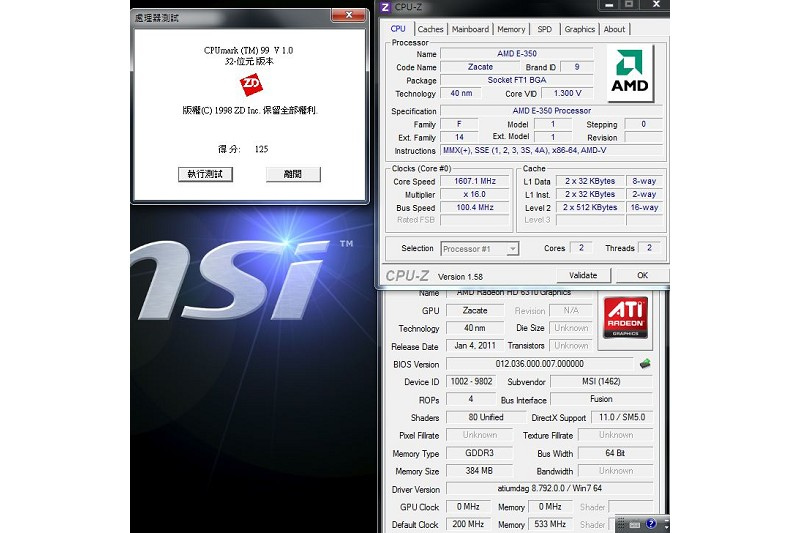
Task: Switch to the Graphics tab
Action: (580, 30)
